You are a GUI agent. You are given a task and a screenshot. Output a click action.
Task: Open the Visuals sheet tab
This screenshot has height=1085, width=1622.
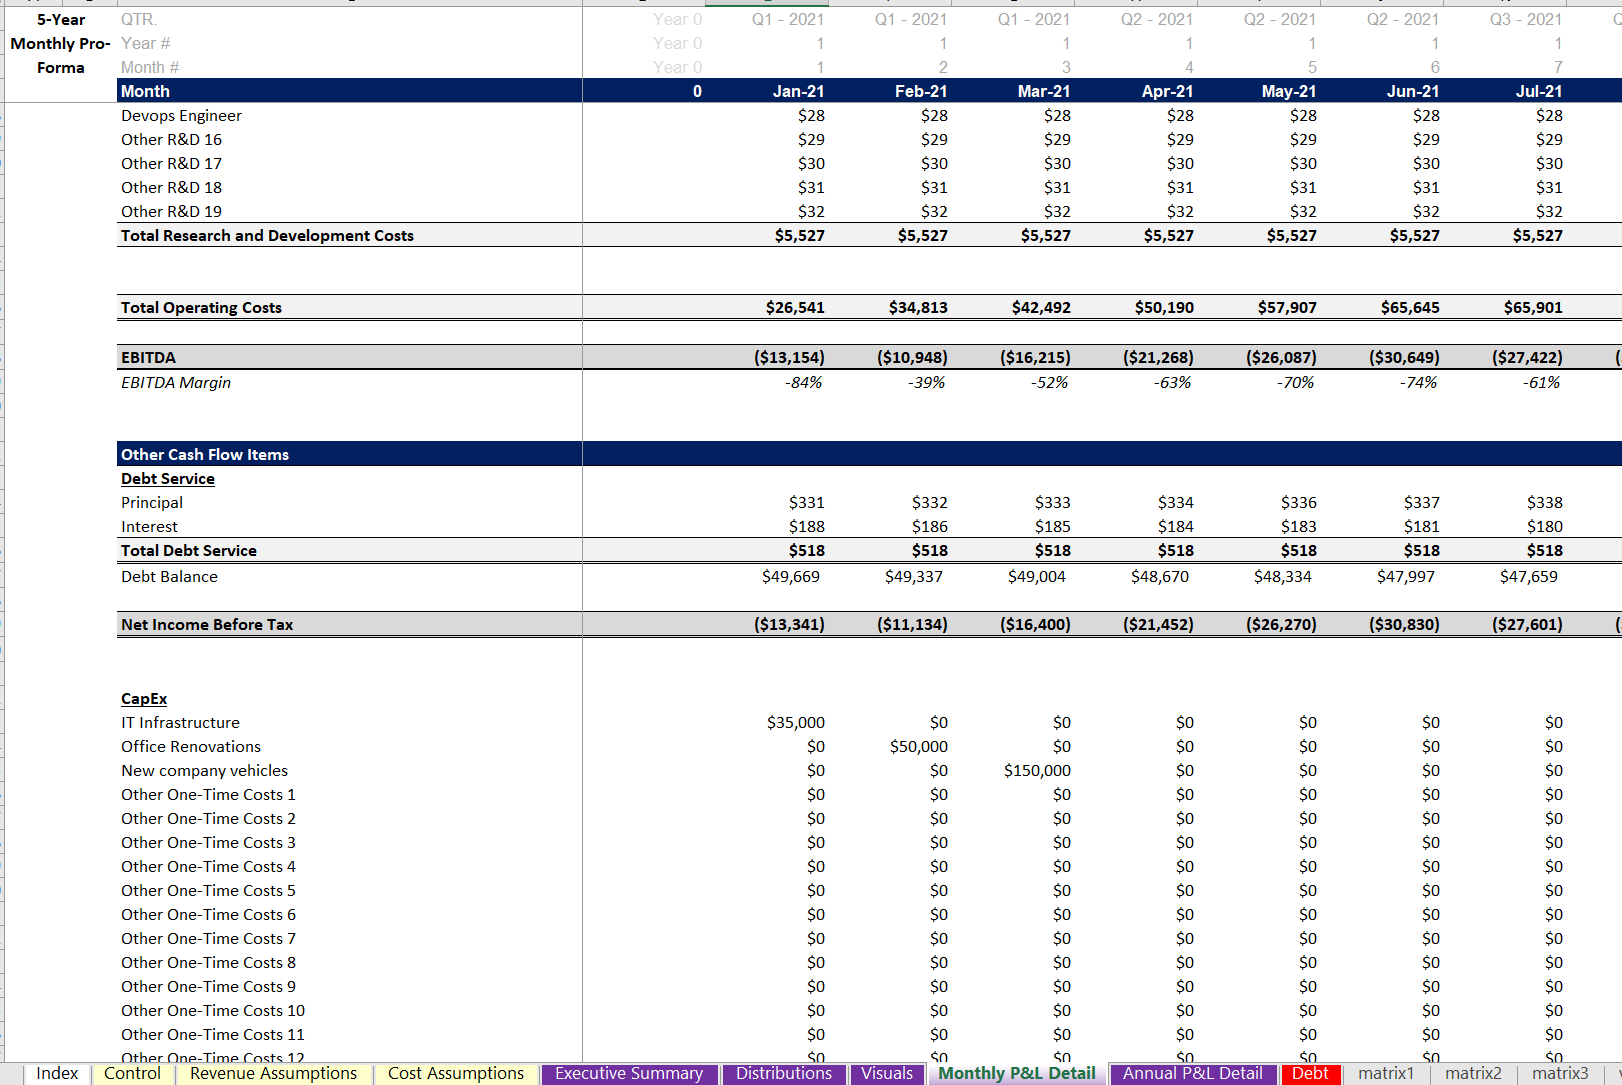[887, 1073]
